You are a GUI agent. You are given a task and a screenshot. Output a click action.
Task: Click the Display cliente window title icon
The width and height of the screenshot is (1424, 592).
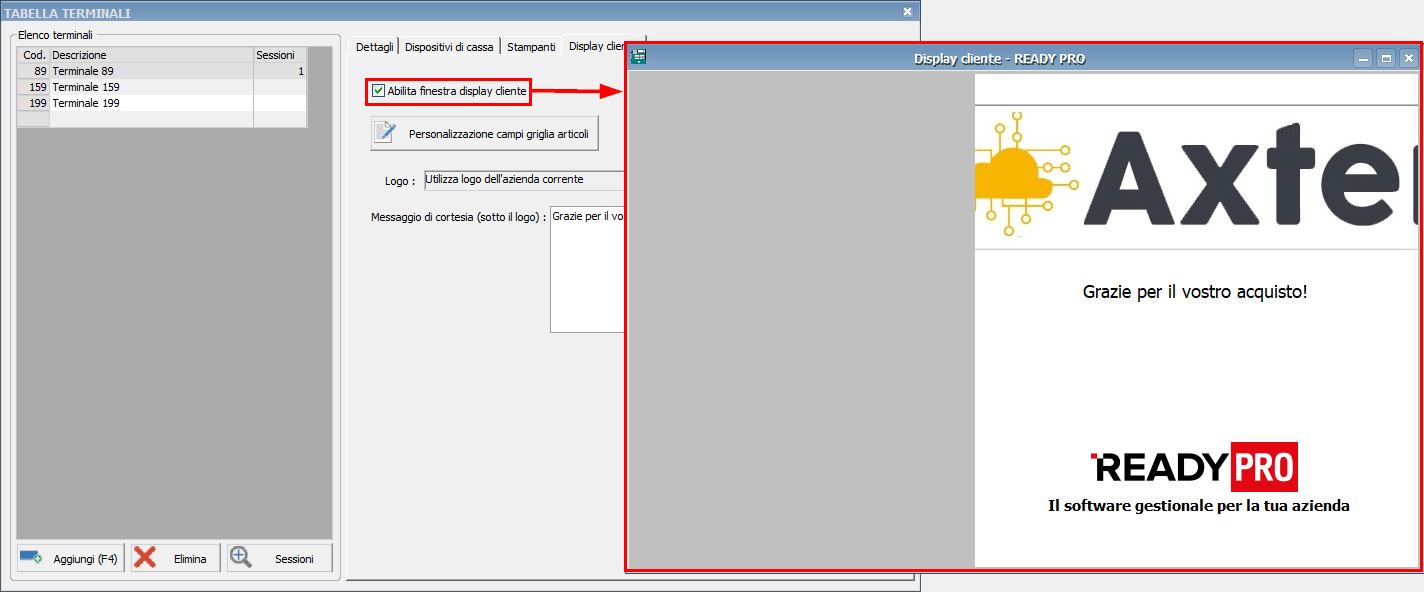point(639,57)
